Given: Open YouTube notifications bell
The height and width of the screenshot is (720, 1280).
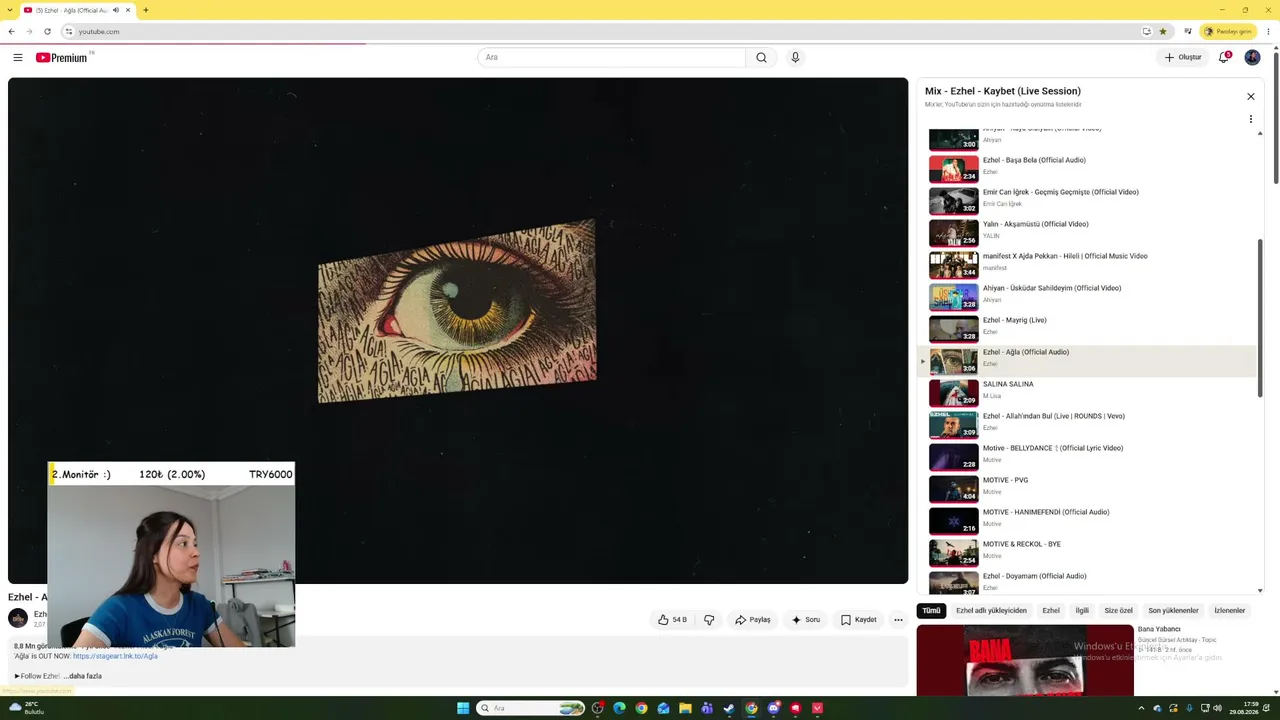Looking at the screenshot, I should point(1223,58).
